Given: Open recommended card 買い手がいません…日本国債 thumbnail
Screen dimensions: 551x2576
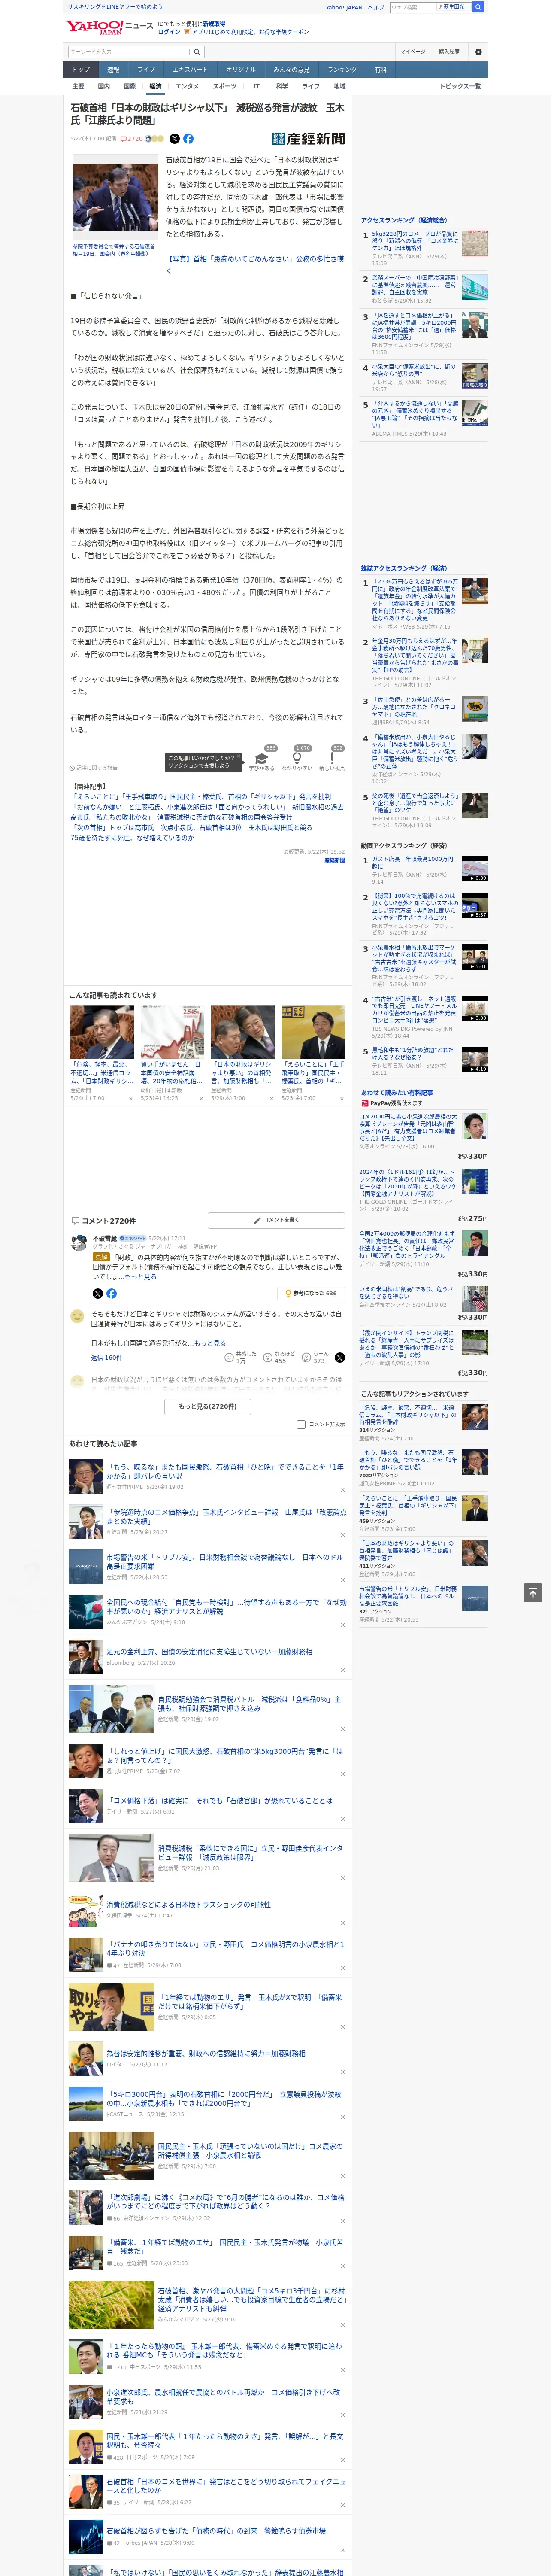Looking at the screenshot, I should 172,1032.
